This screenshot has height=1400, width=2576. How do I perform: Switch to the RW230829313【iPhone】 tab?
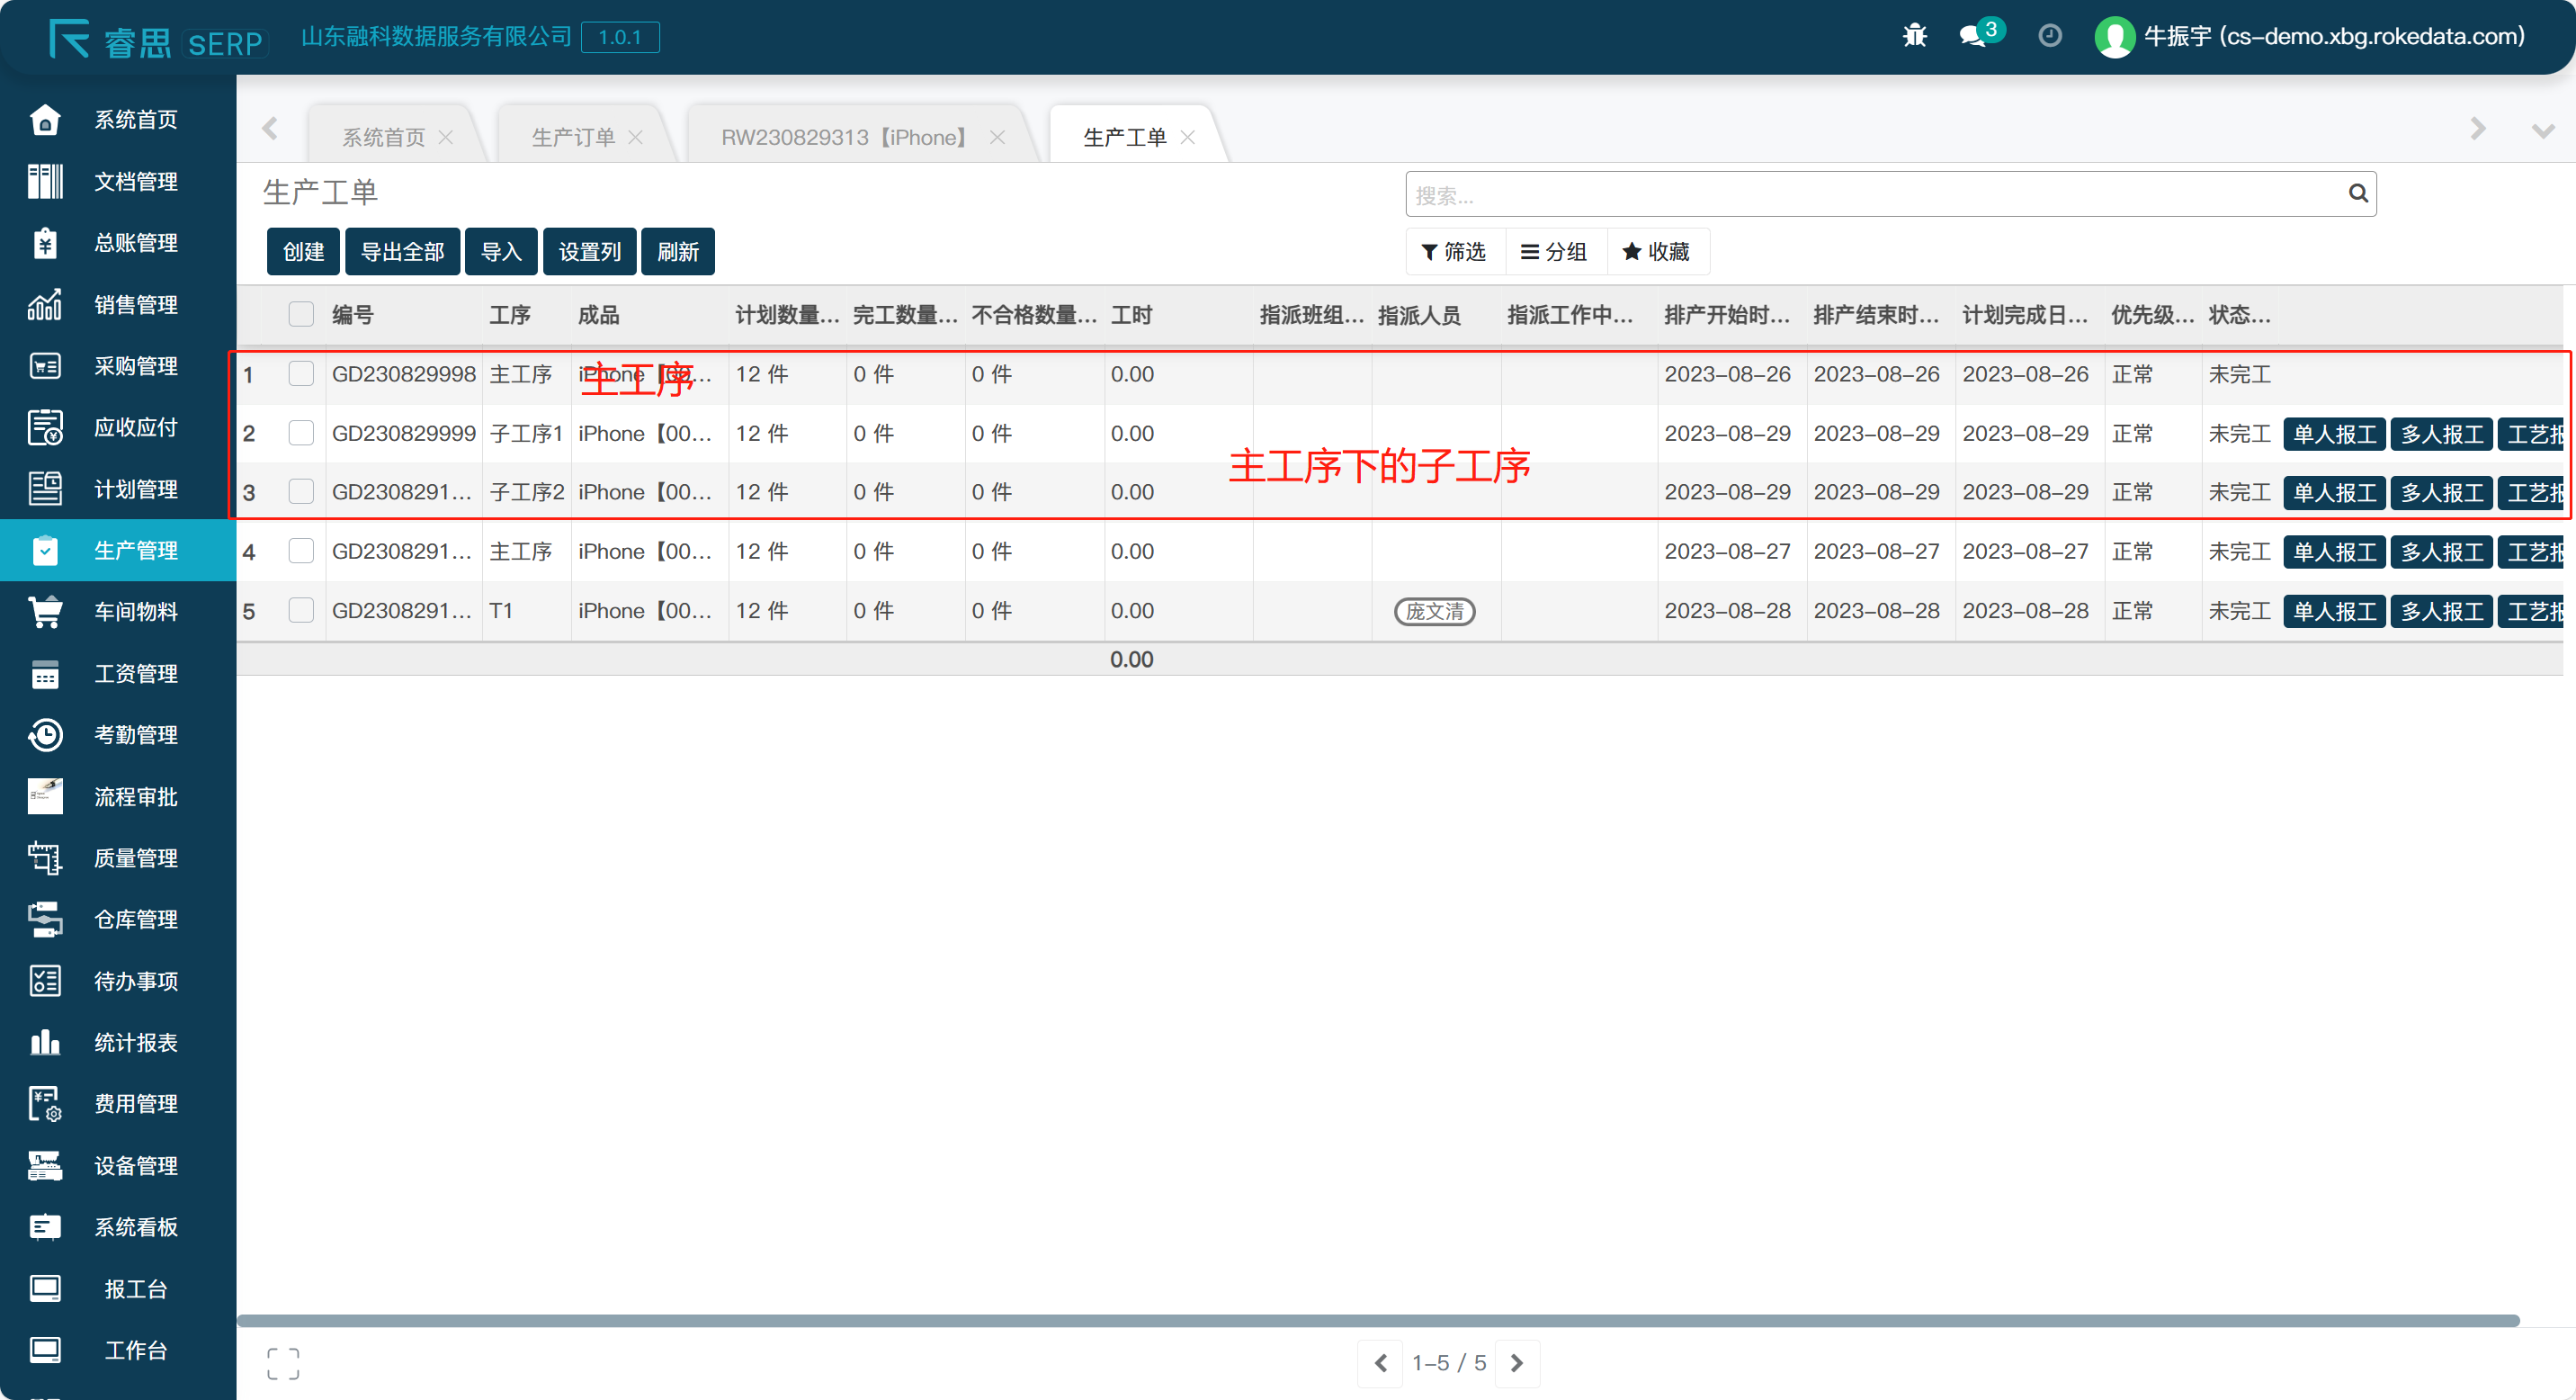pyautogui.click(x=845, y=137)
